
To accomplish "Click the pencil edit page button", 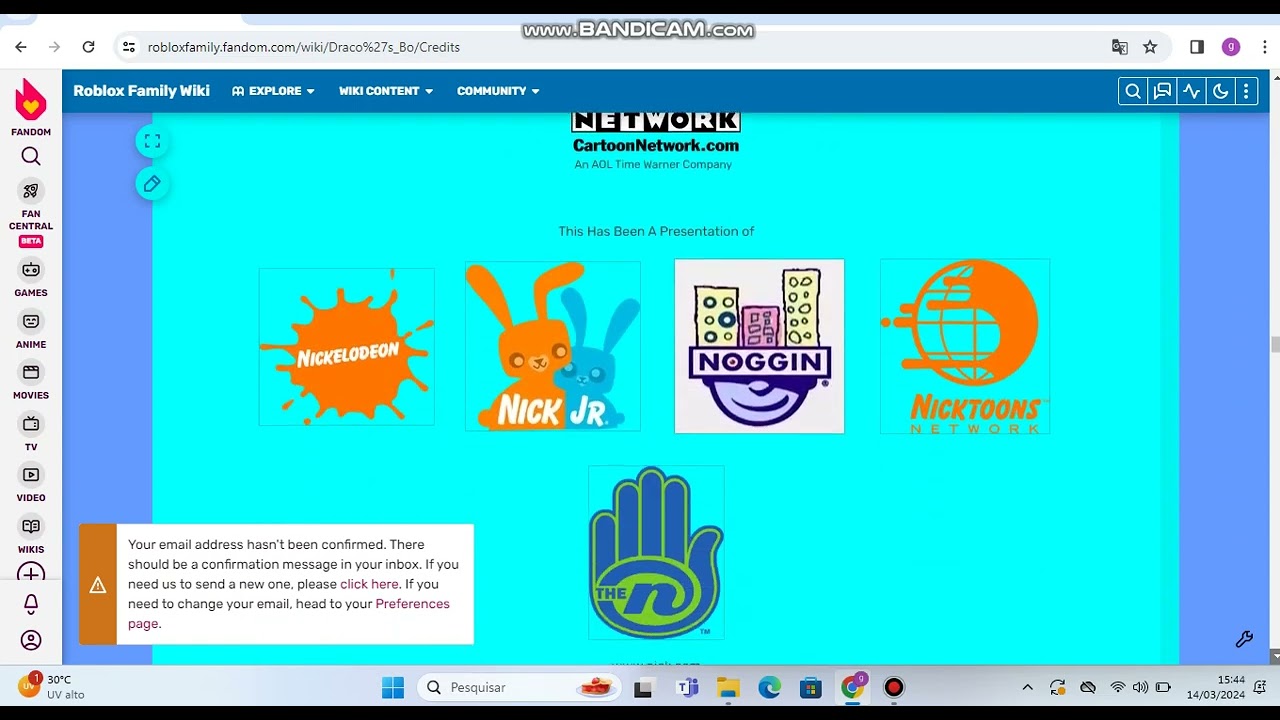I will tap(152, 184).
